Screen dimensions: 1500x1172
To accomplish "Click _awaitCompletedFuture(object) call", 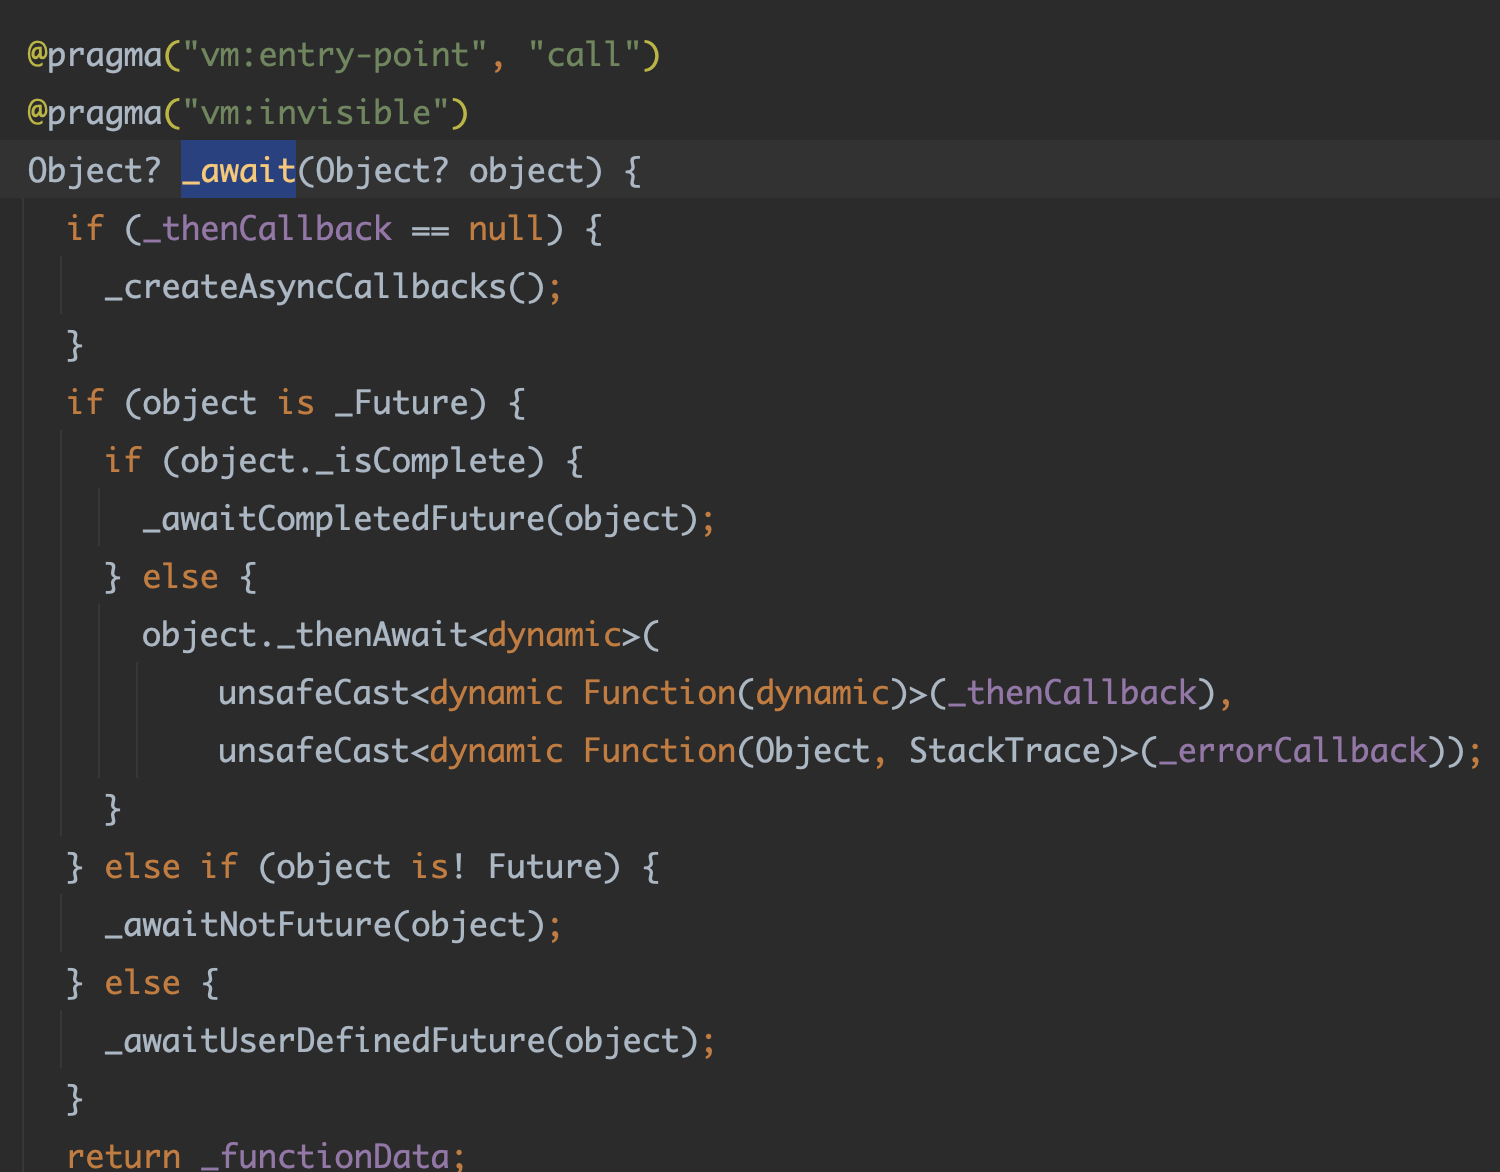I will pyautogui.click(x=420, y=519).
